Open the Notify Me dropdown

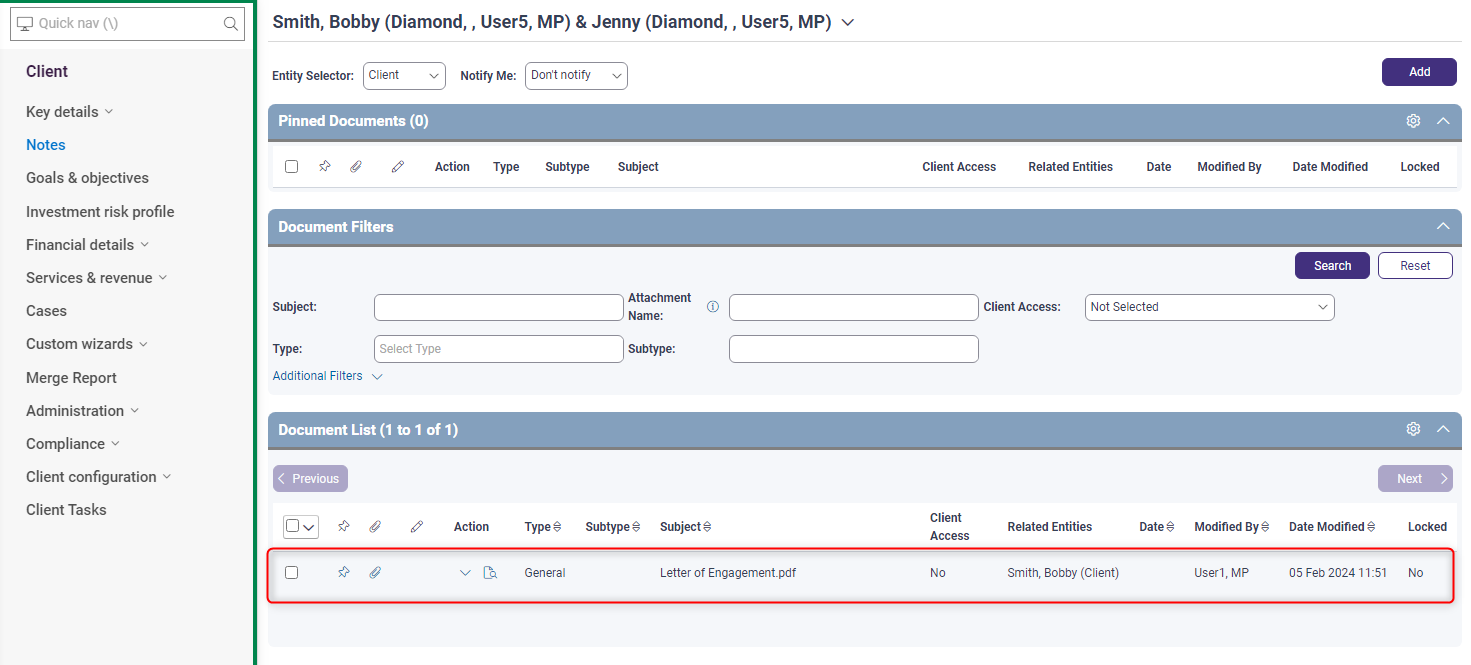point(576,76)
